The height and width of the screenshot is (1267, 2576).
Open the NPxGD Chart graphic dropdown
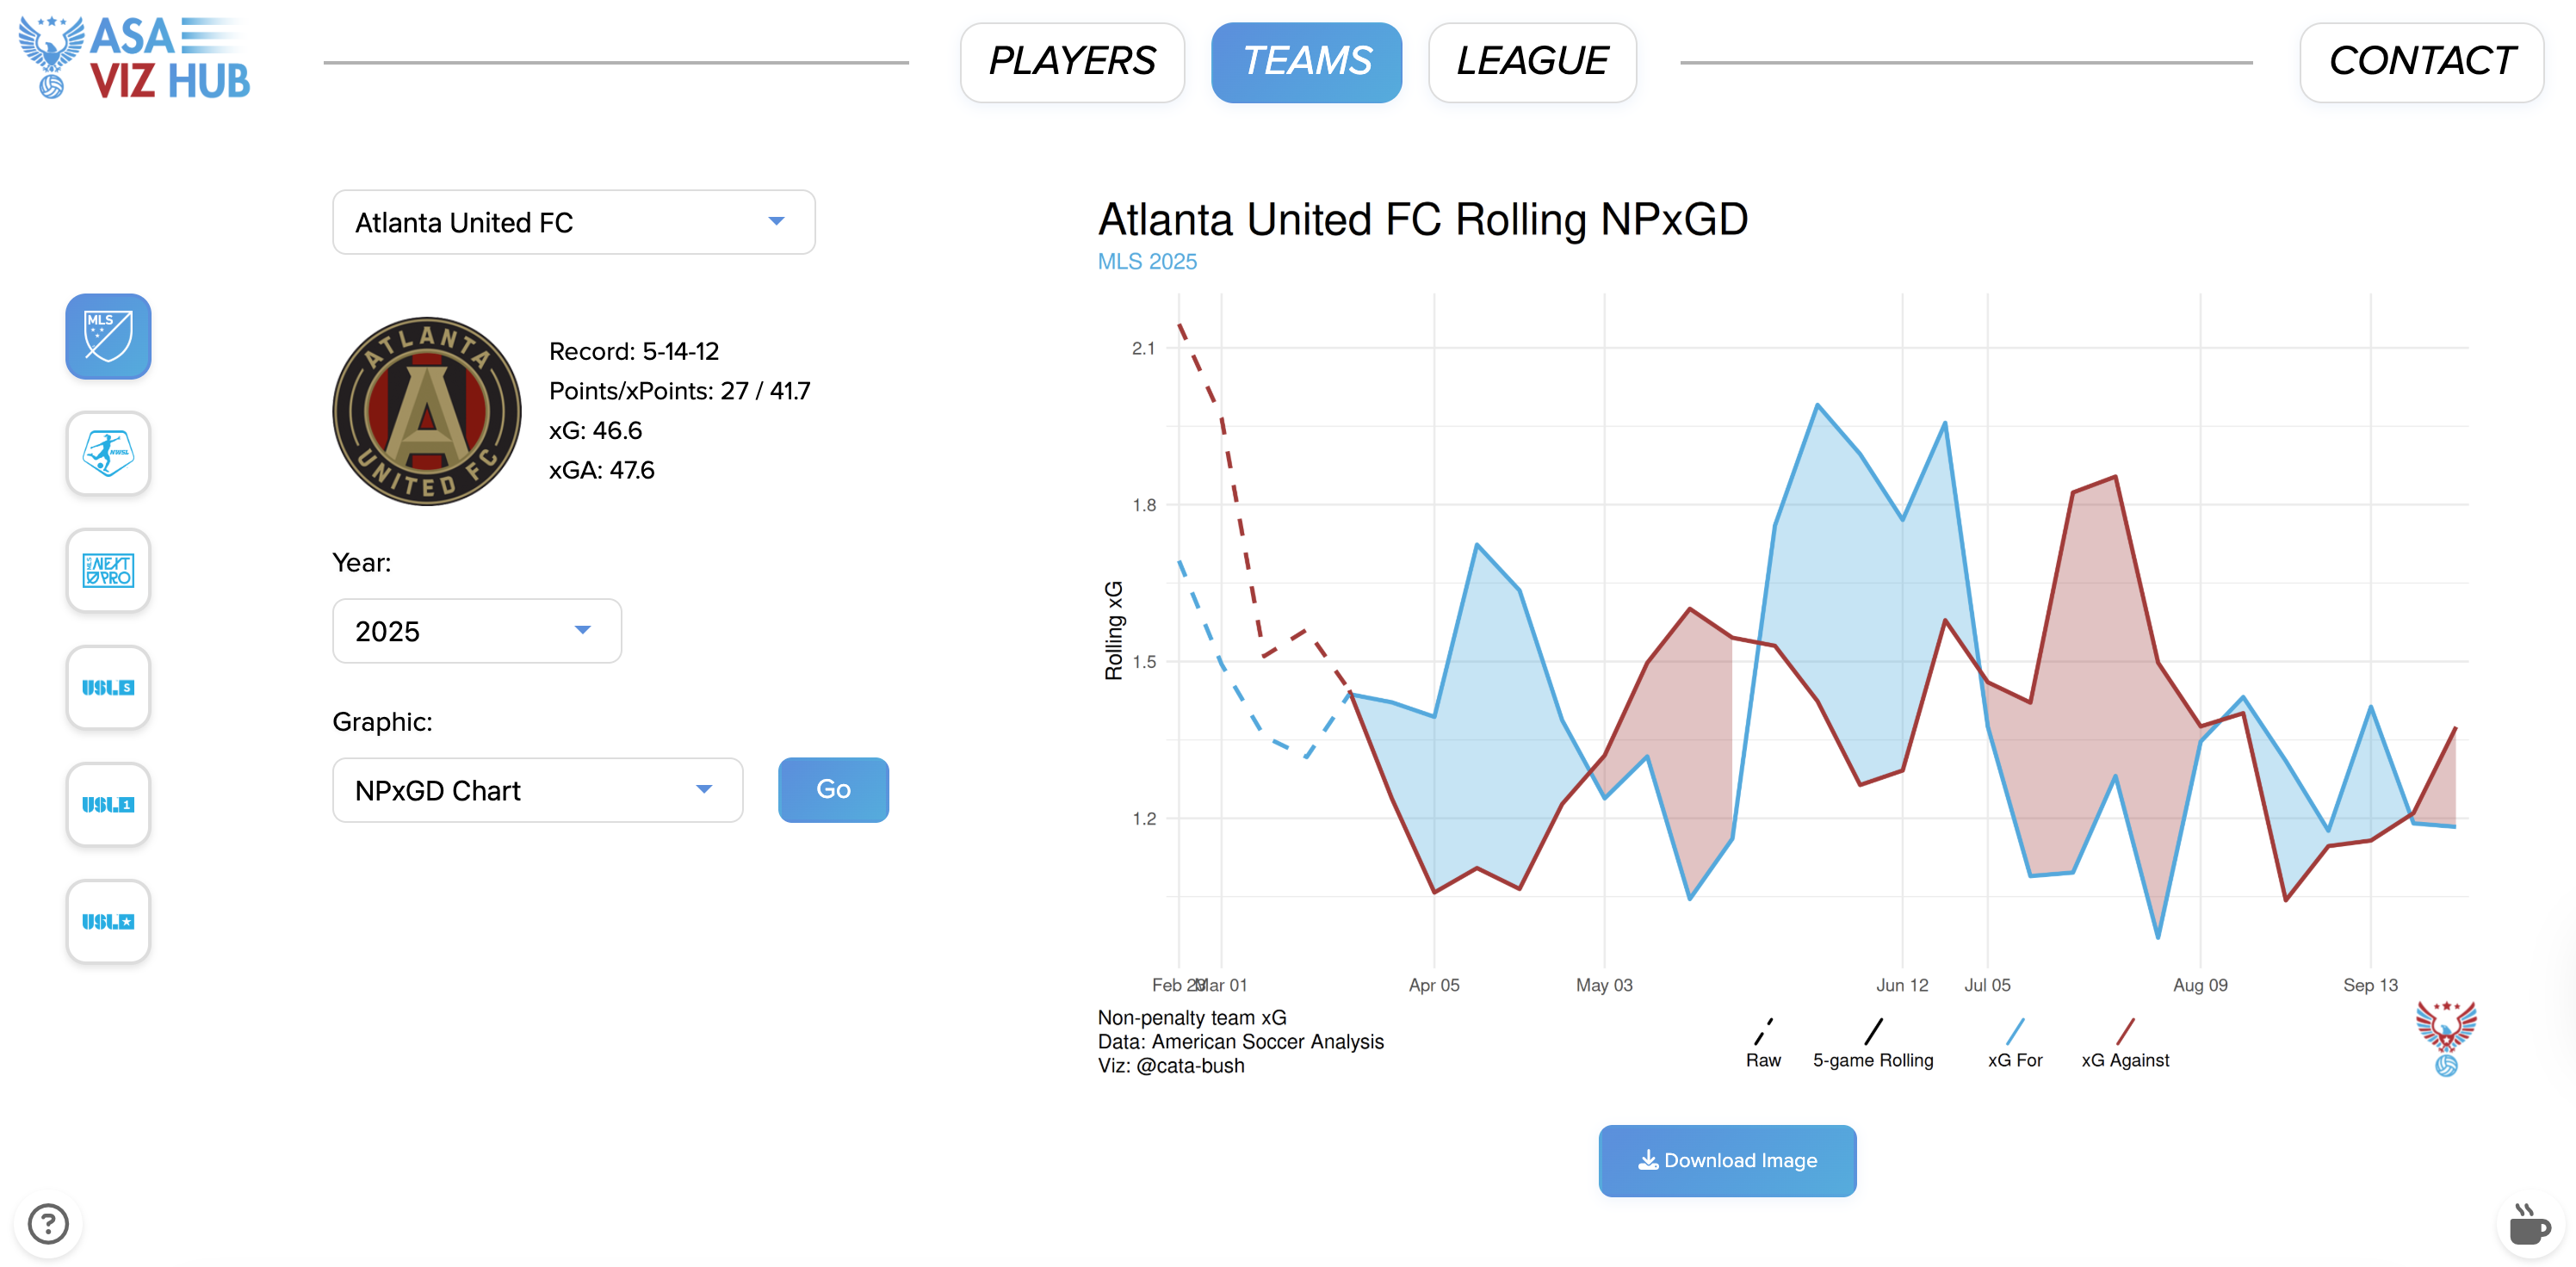pyautogui.click(x=537, y=790)
